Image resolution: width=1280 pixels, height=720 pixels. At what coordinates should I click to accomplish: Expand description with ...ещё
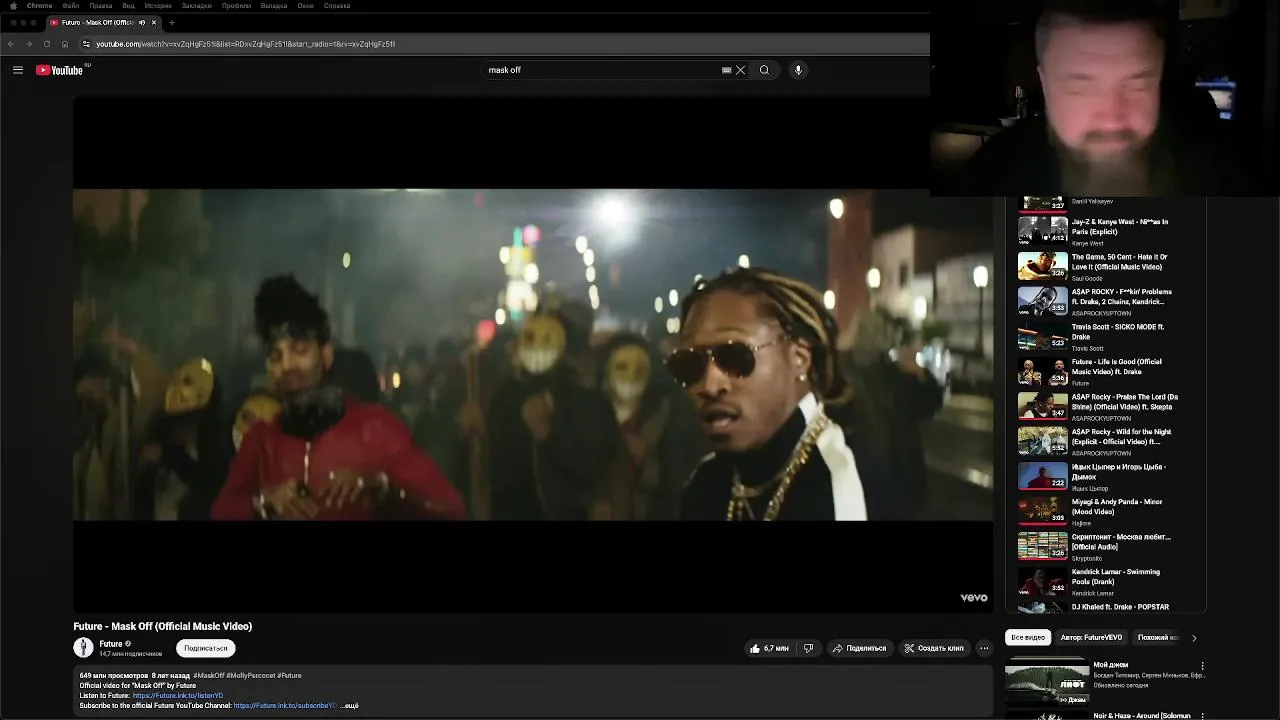[350, 706]
